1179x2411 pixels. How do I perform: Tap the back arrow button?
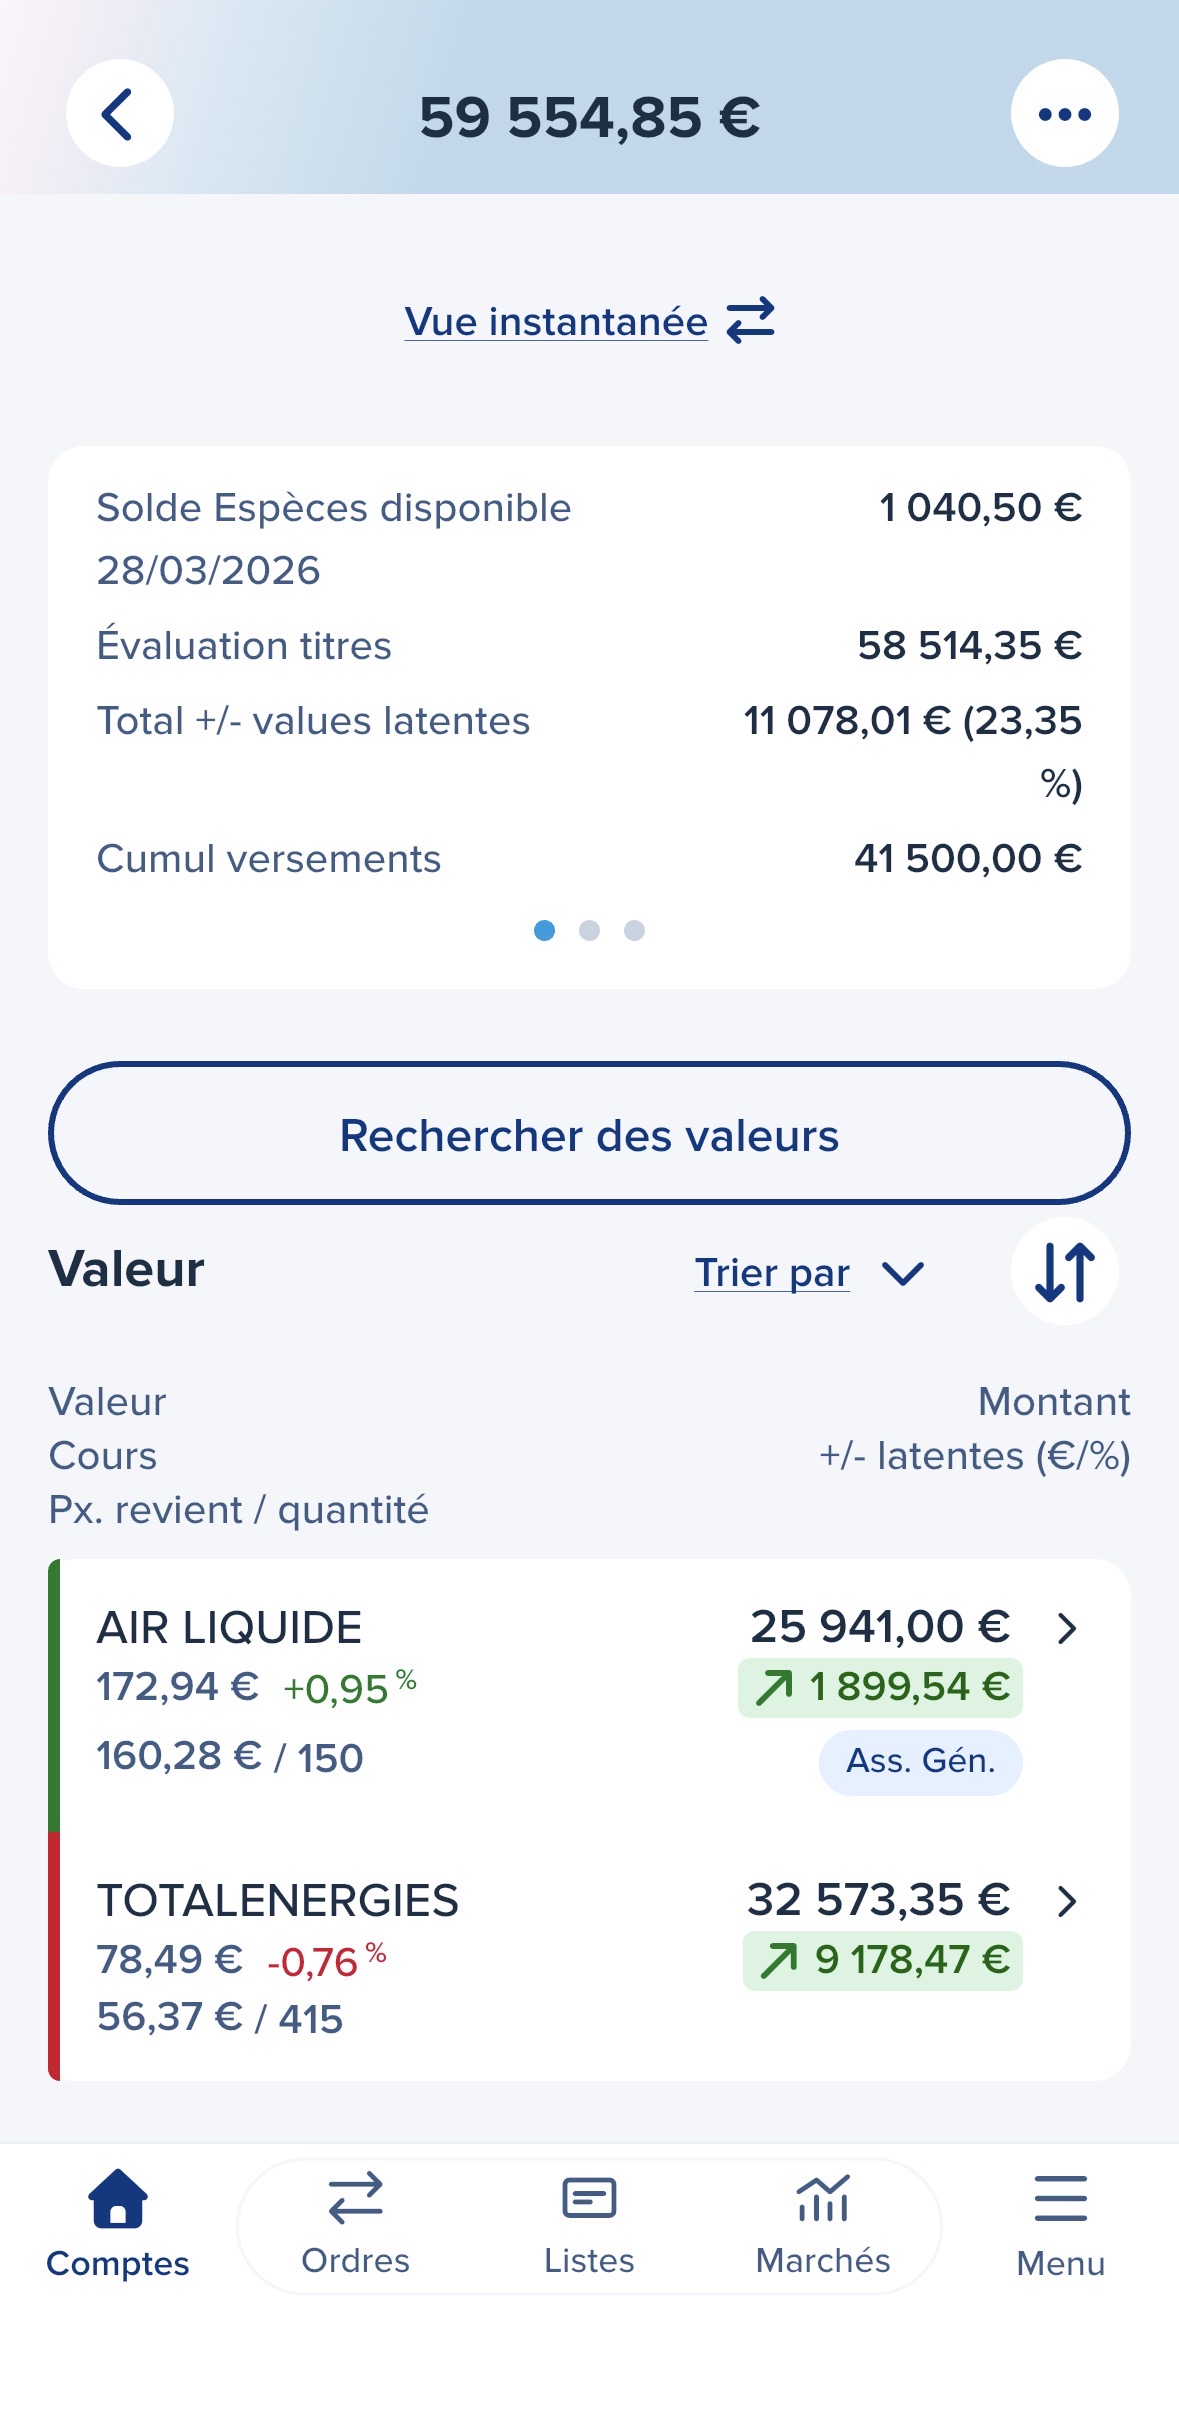click(x=119, y=114)
